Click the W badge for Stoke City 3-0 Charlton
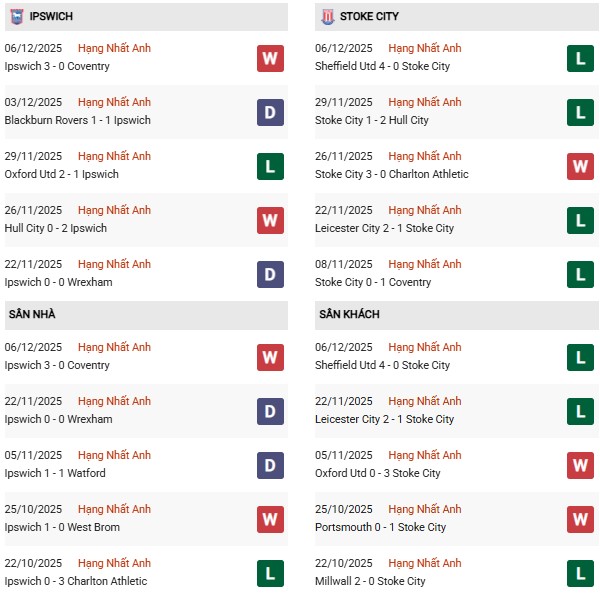This screenshot has width=600, height=595. (581, 166)
